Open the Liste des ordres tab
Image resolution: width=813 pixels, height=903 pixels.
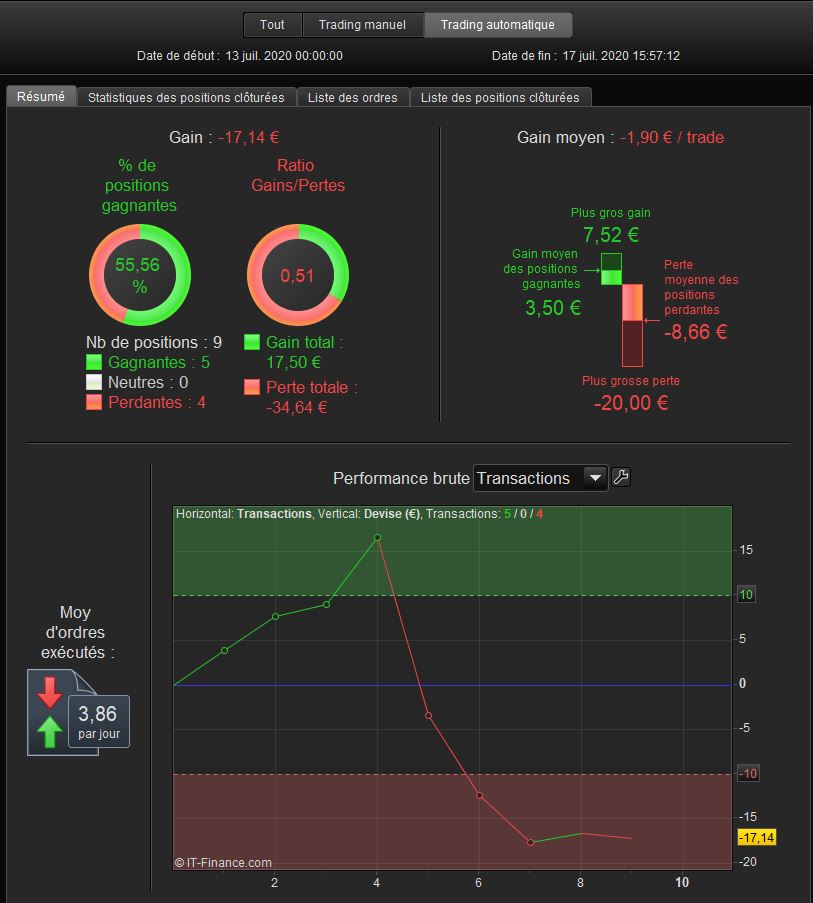[352, 97]
